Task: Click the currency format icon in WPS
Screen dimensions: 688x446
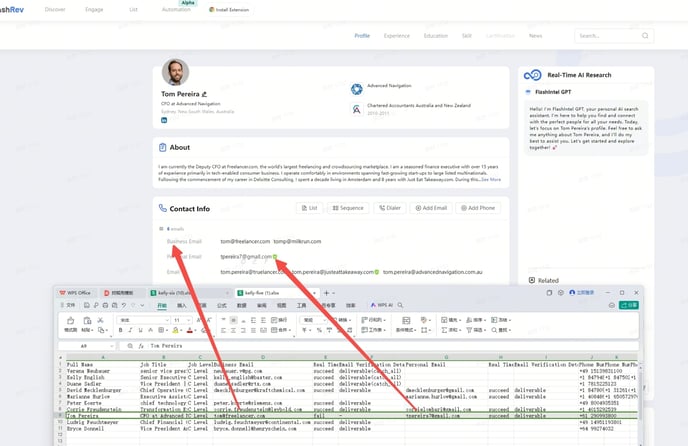Action: (x=305, y=330)
